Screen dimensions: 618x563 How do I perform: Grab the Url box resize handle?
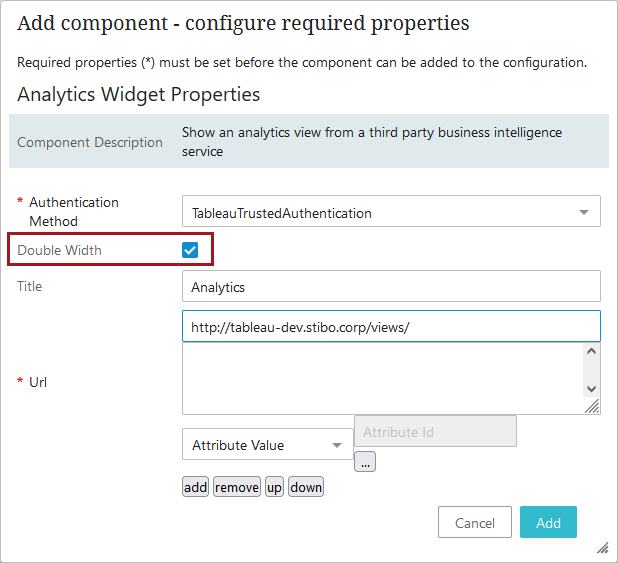tap(592, 406)
